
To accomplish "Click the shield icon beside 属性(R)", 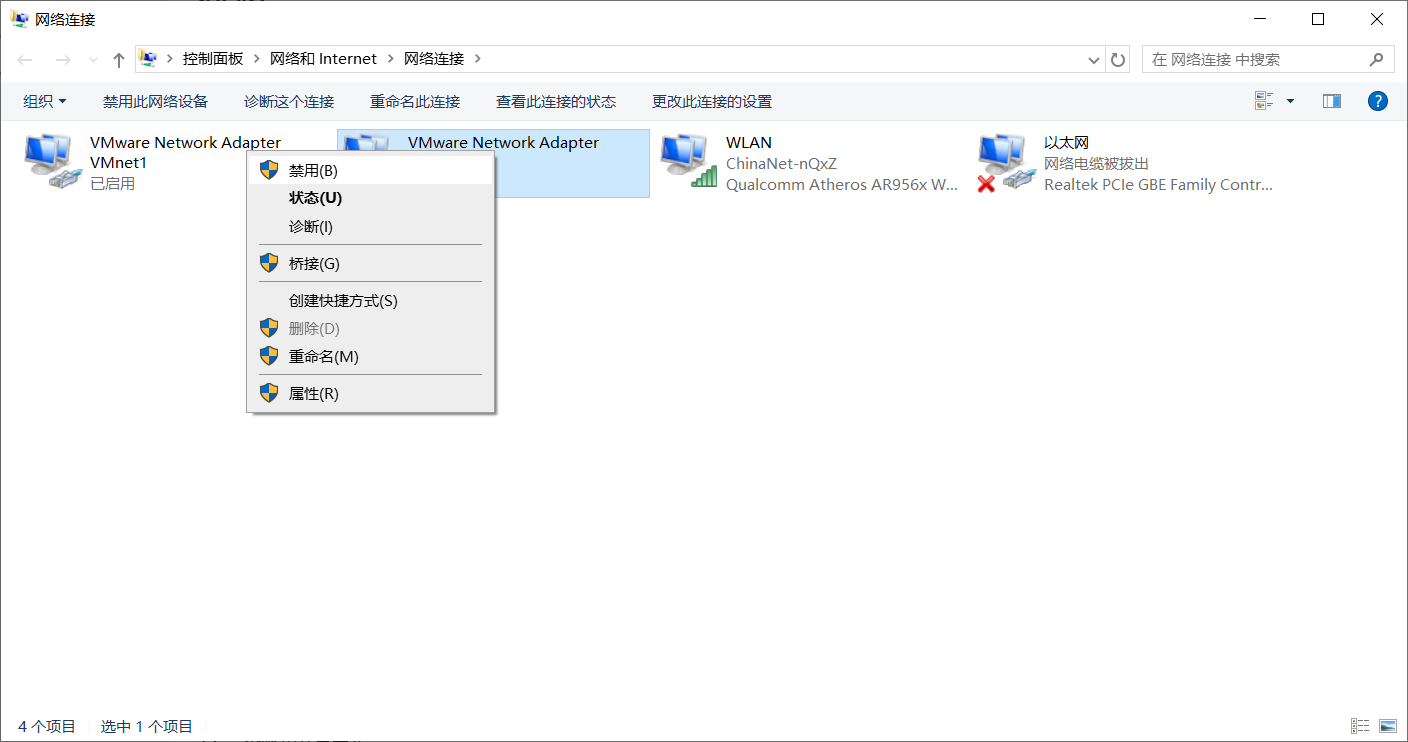I will (x=269, y=393).
